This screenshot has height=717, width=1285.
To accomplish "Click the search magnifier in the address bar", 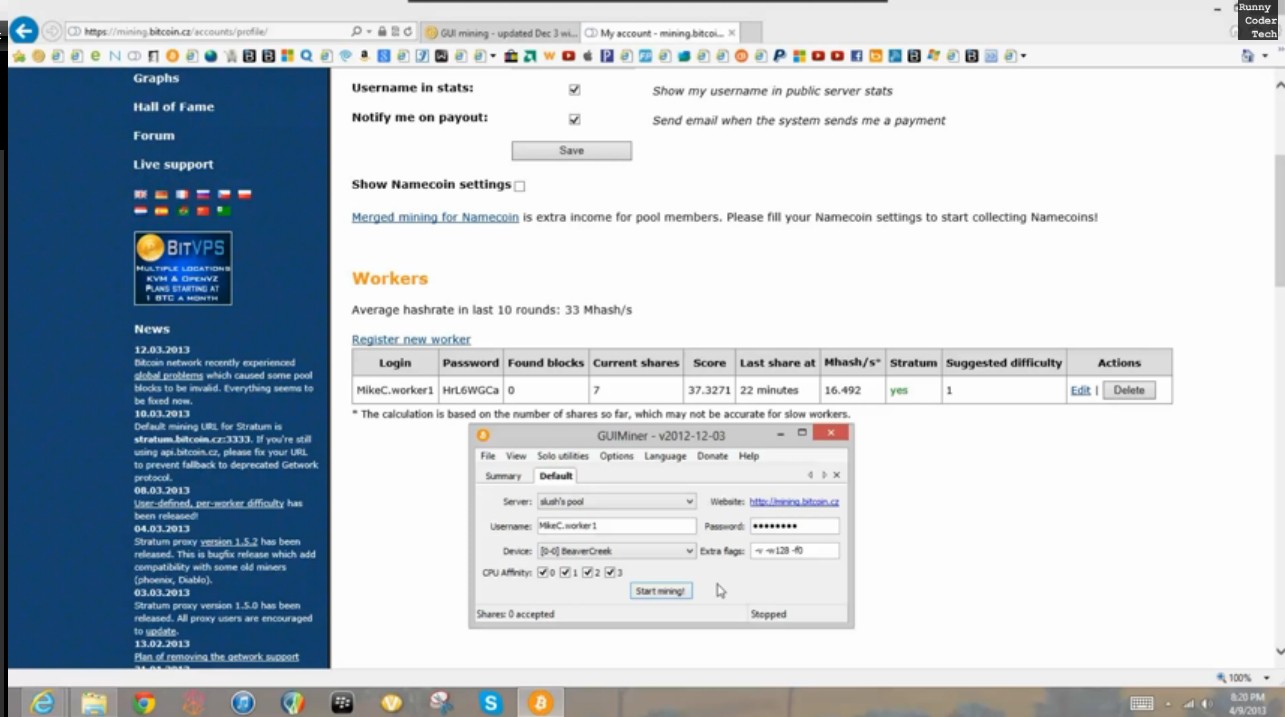I will tap(357, 32).
